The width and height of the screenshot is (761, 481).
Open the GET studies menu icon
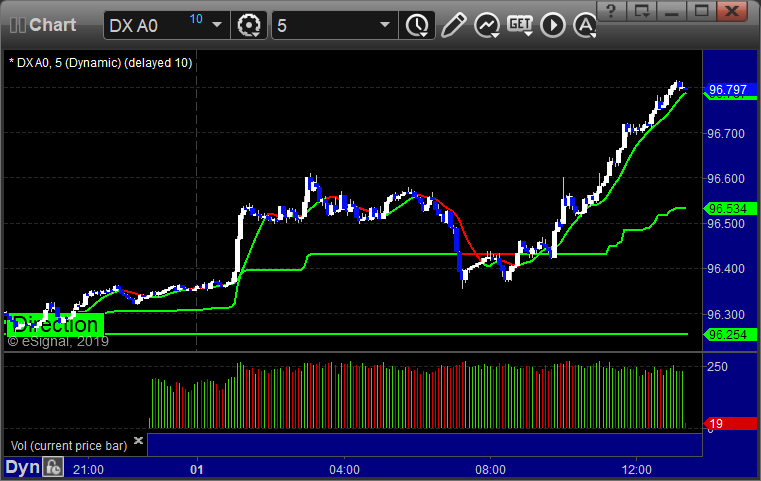coord(520,25)
